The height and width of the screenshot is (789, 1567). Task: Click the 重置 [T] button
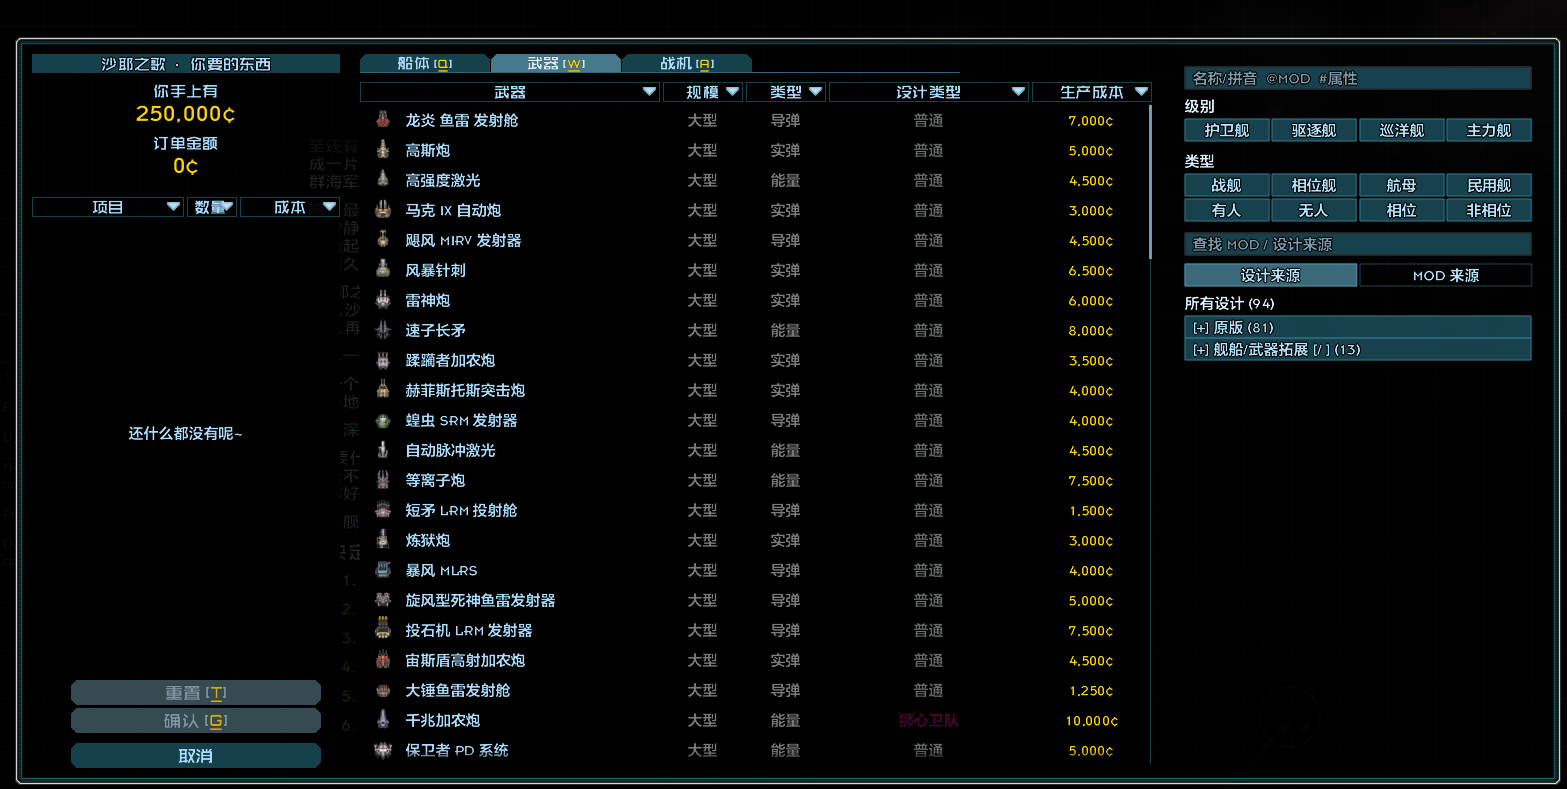(196, 693)
